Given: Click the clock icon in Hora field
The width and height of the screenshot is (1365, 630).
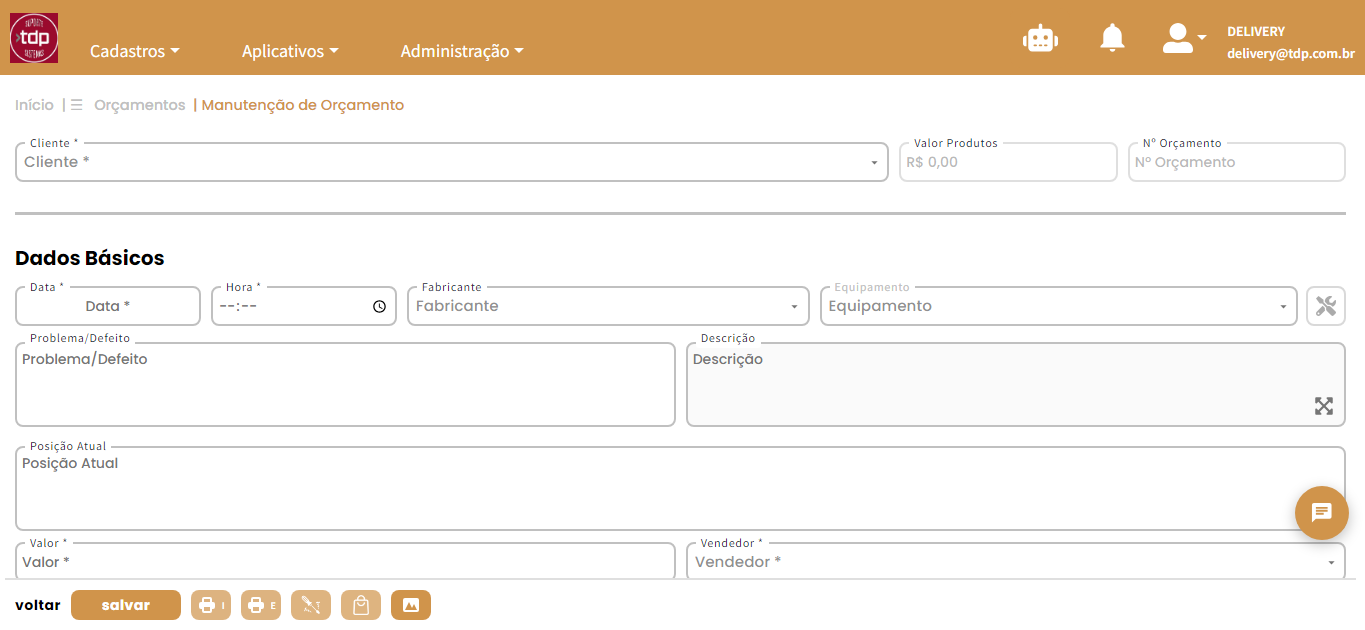Looking at the screenshot, I should point(379,307).
